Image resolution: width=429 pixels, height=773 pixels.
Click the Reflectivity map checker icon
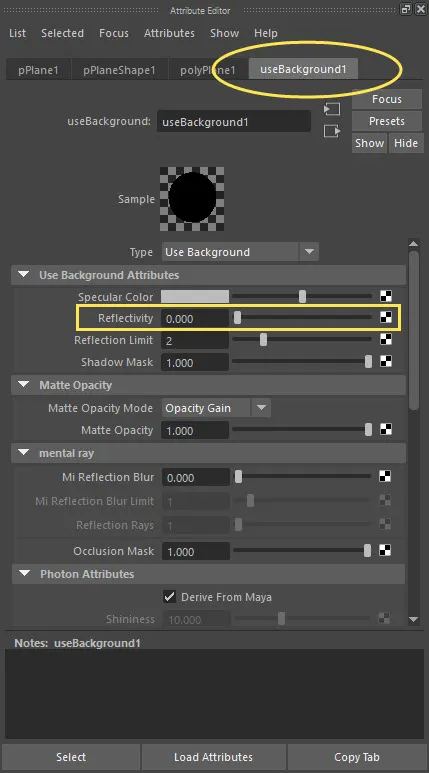[386, 317]
